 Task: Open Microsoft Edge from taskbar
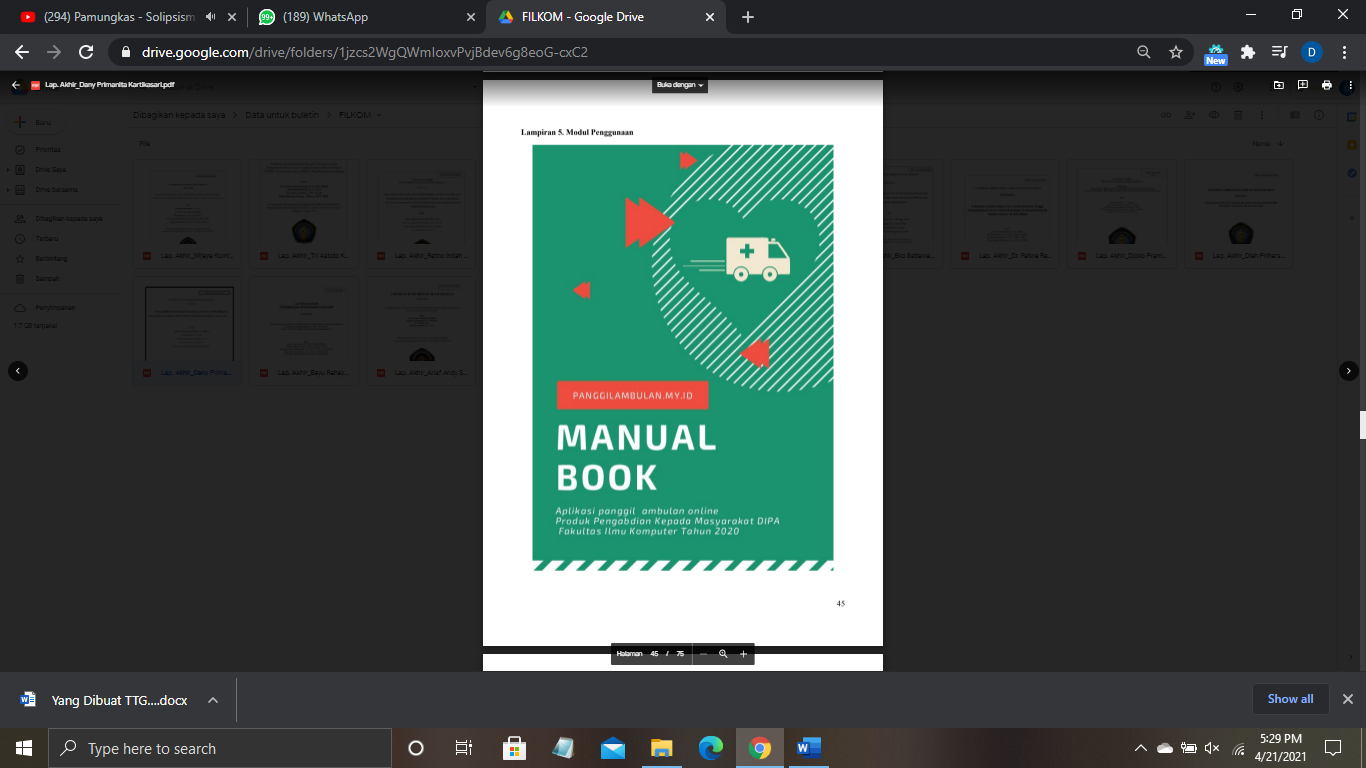711,748
